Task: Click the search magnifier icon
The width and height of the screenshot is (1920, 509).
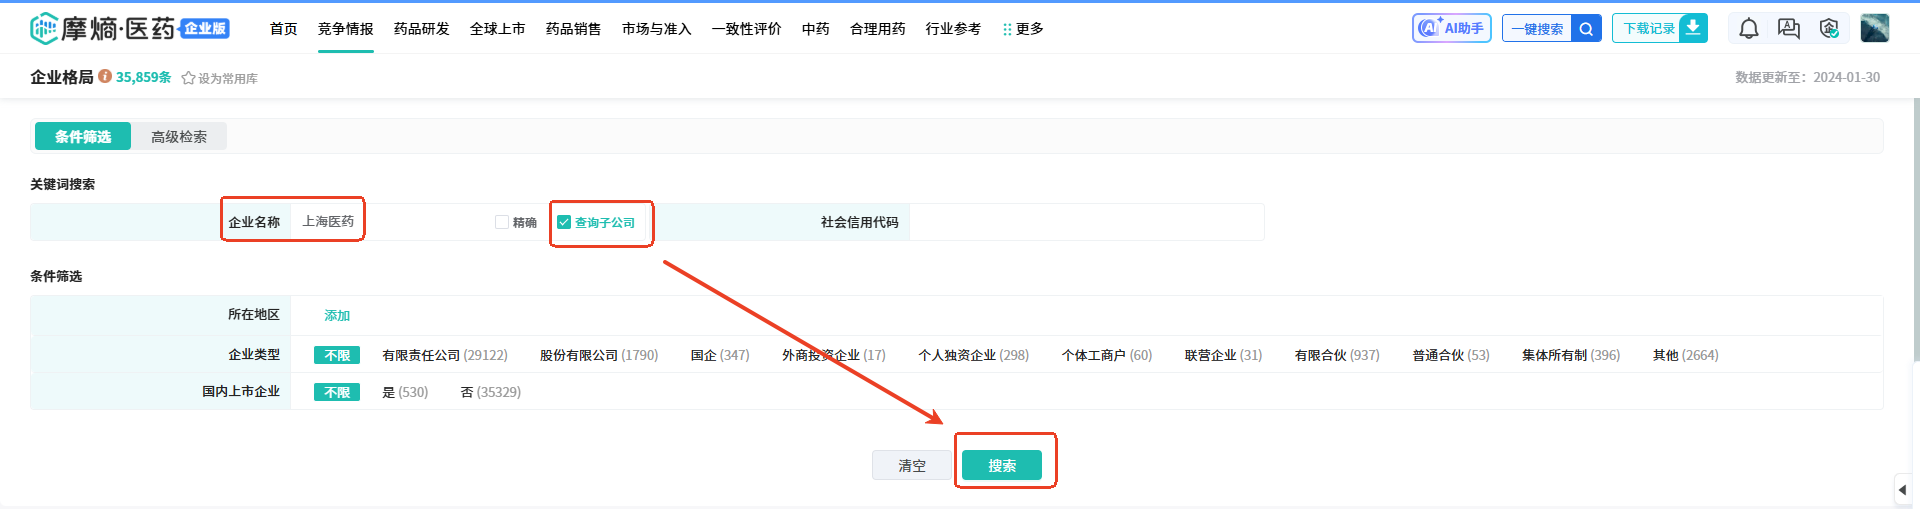Action: click(x=1586, y=29)
